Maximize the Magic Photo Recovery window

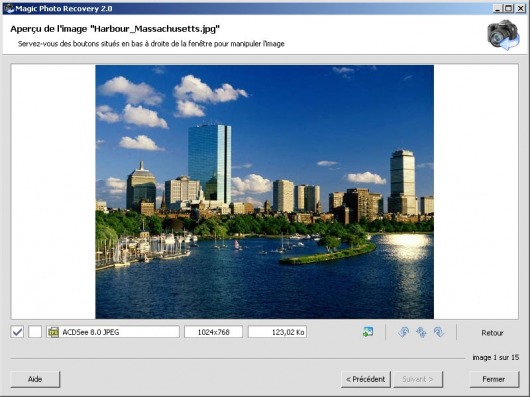point(509,8)
